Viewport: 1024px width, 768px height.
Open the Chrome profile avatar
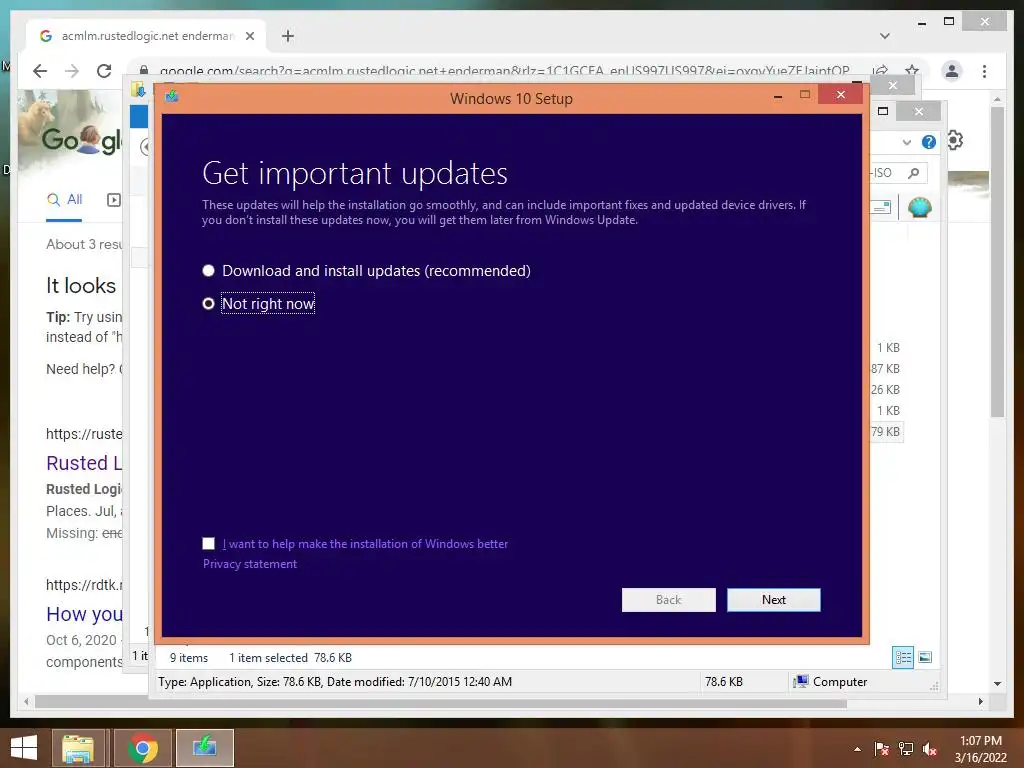(x=952, y=71)
